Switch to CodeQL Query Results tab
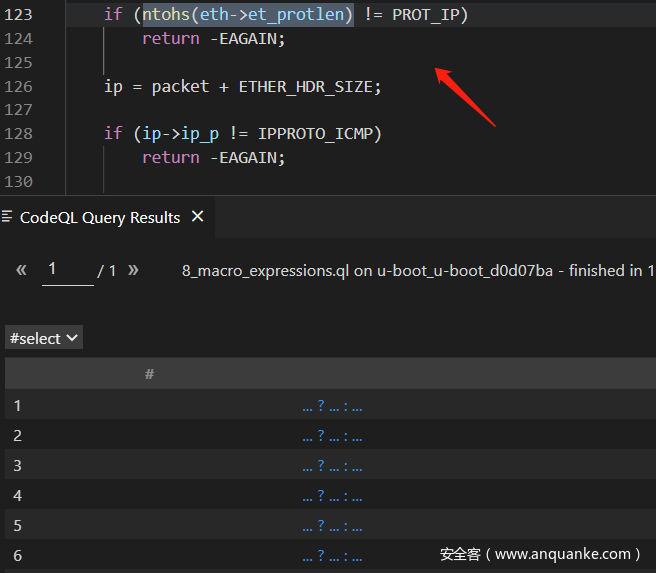 point(99,217)
